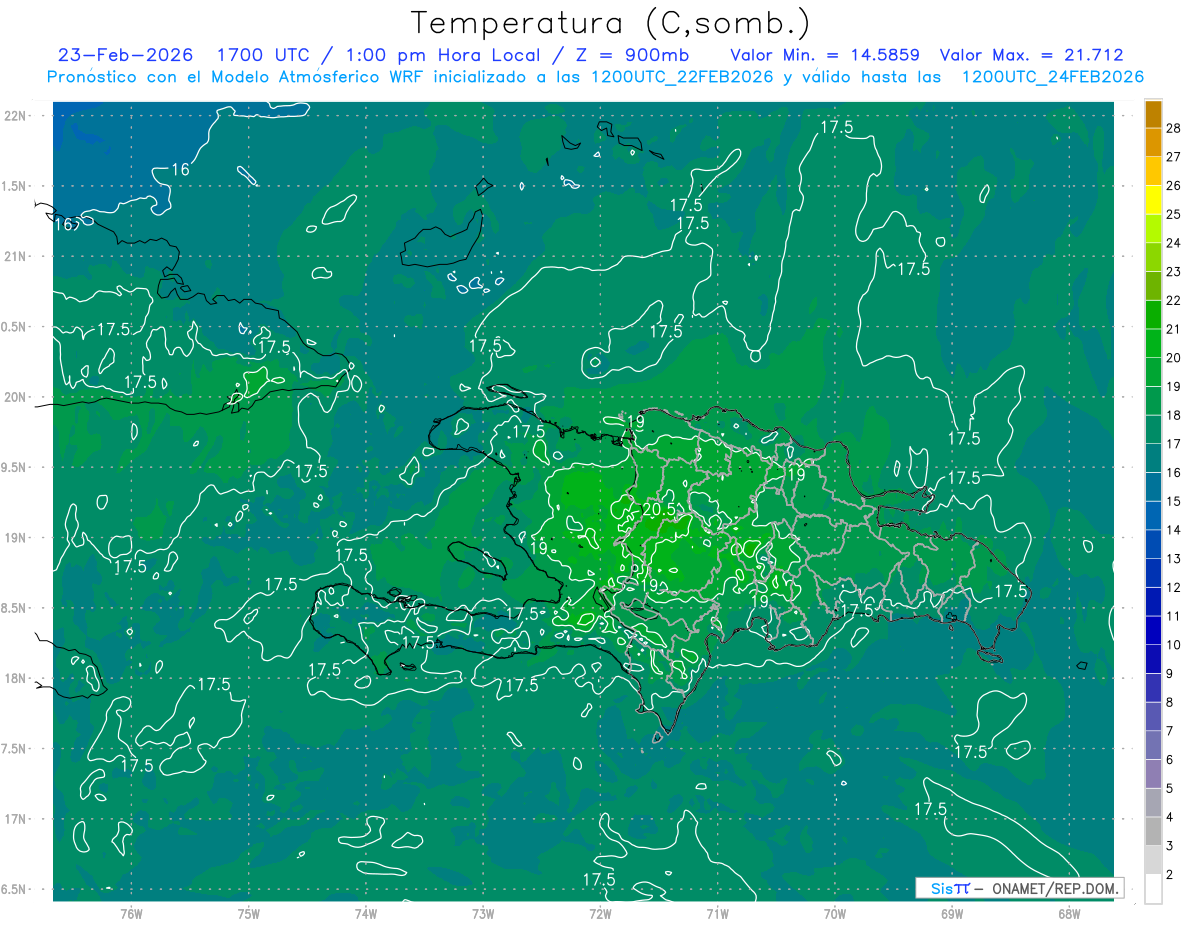Click the "20.5" contour label on the map
Viewport: 1200px width, 927px height.
(x=658, y=509)
